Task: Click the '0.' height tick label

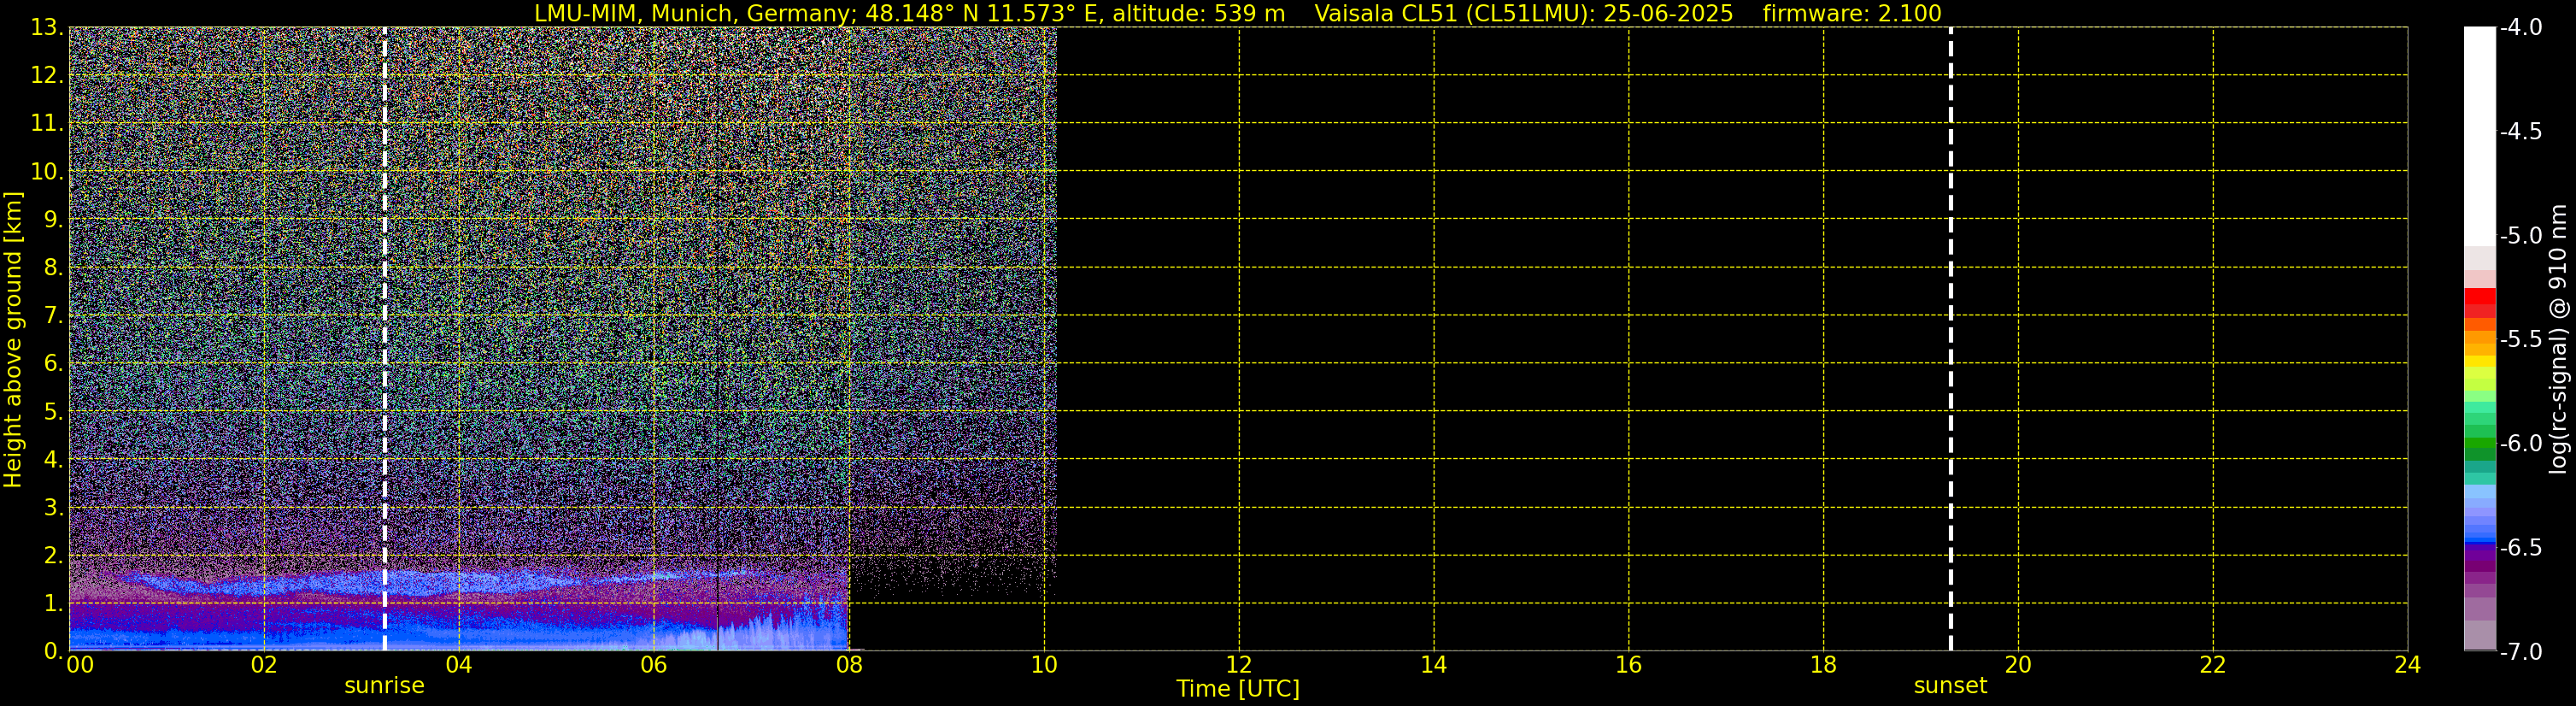Action: (53, 651)
